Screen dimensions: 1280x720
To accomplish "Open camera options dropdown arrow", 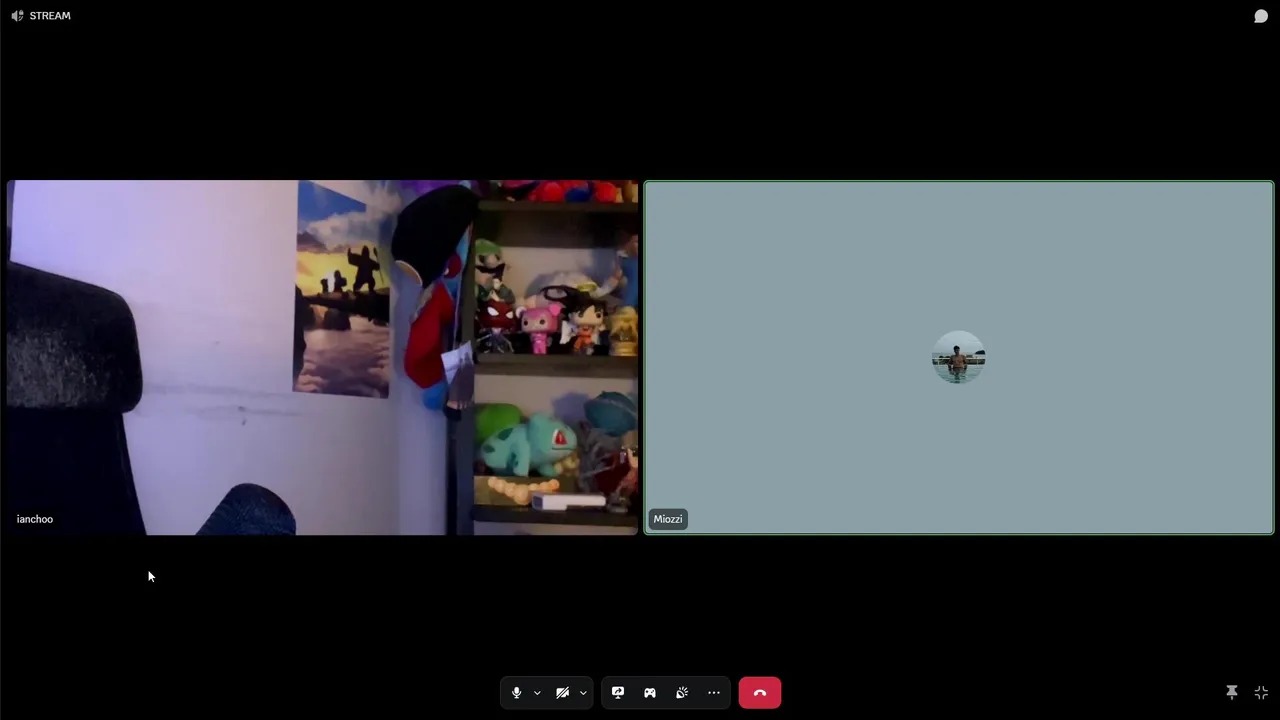I will pyautogui.click(x=583, y=693).
